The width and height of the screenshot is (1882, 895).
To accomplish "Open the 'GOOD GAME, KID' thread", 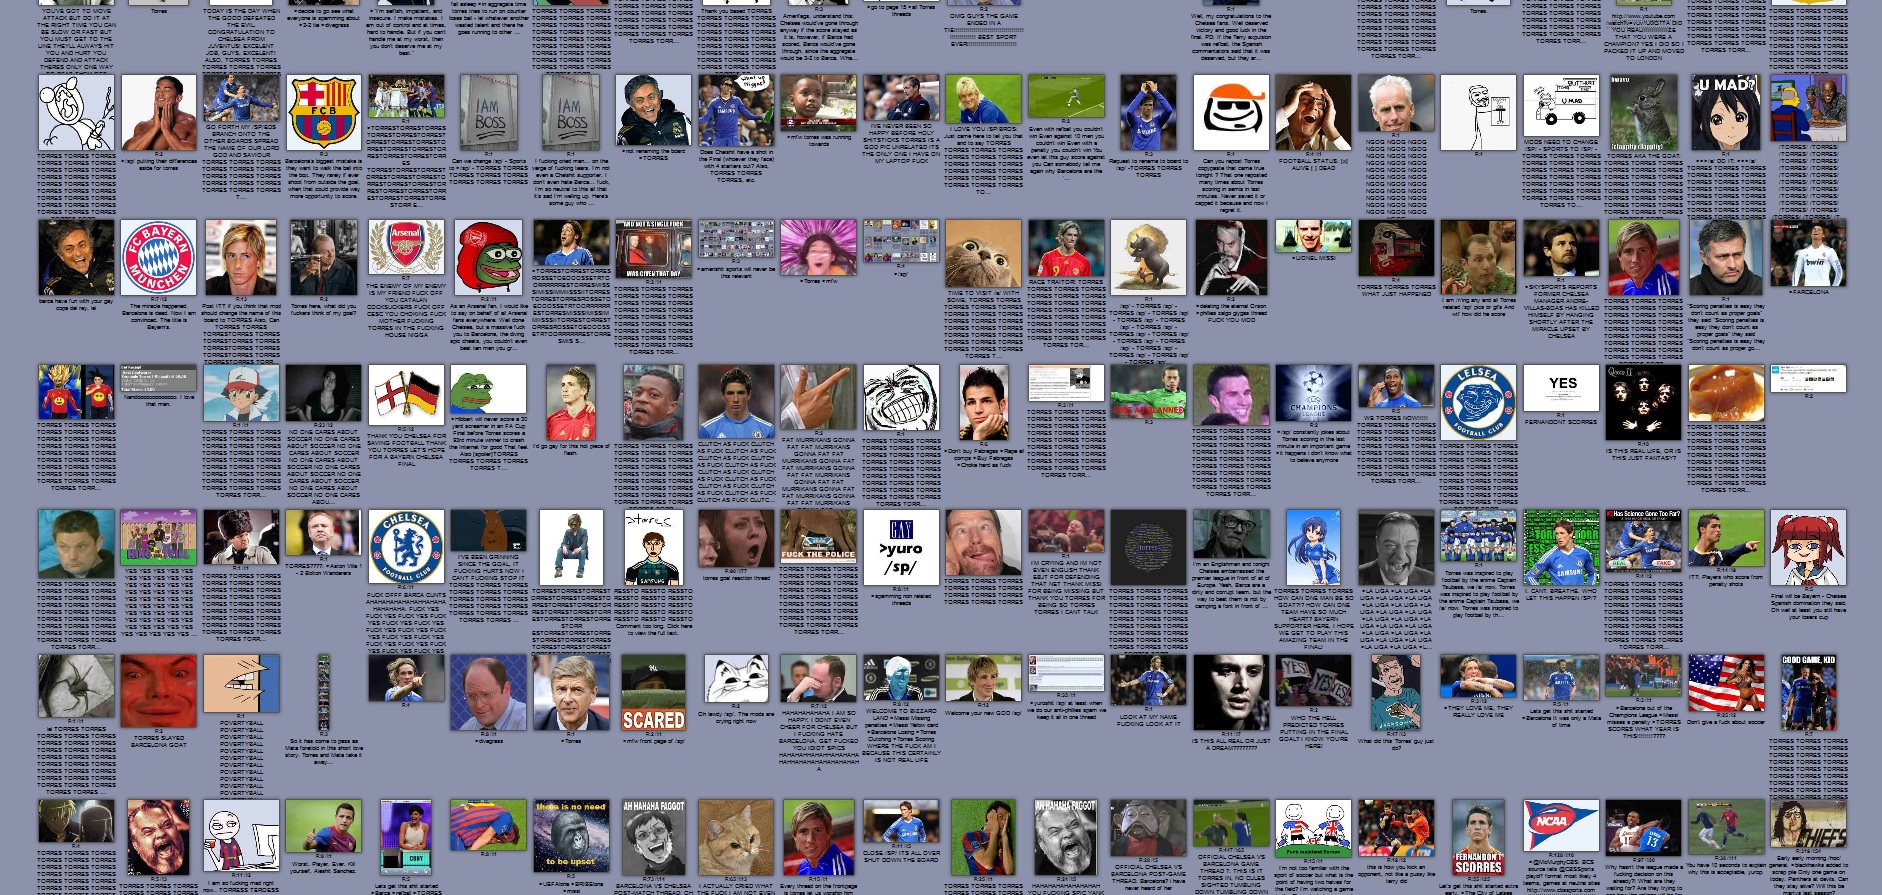I will tap(1808, 692).
